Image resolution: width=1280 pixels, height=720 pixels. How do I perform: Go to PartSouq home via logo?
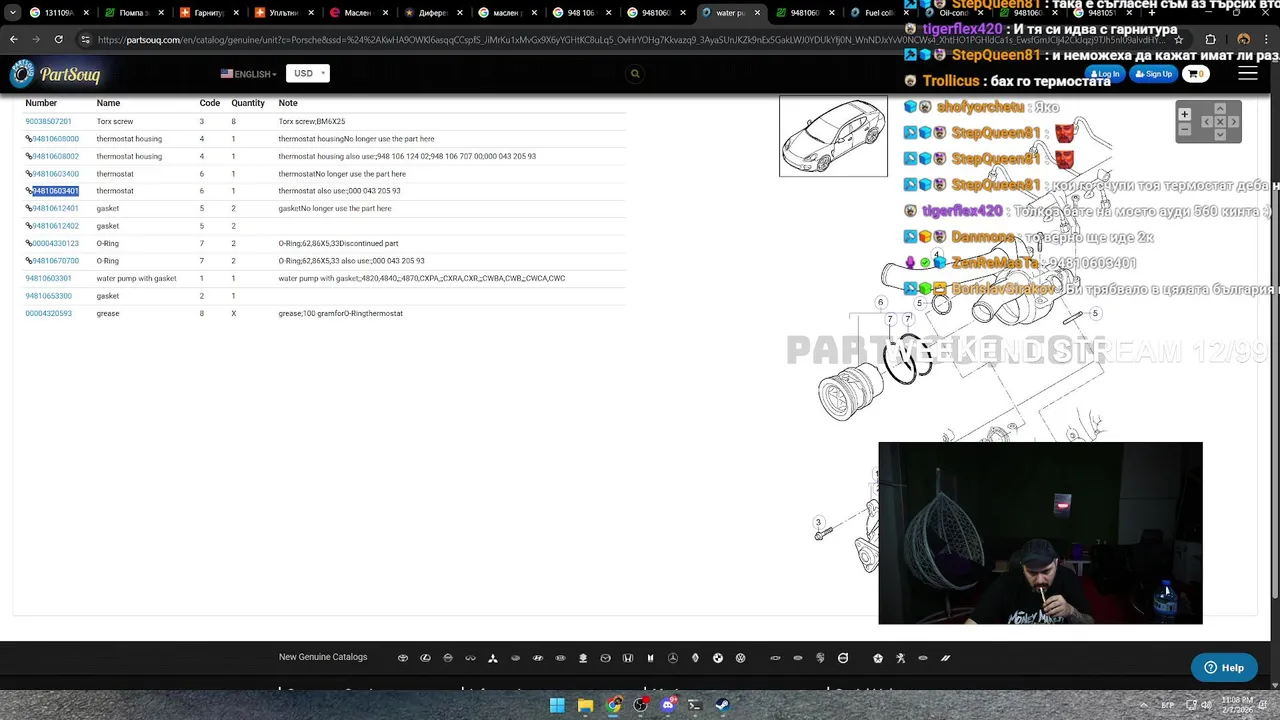click(x=56, y=74)
